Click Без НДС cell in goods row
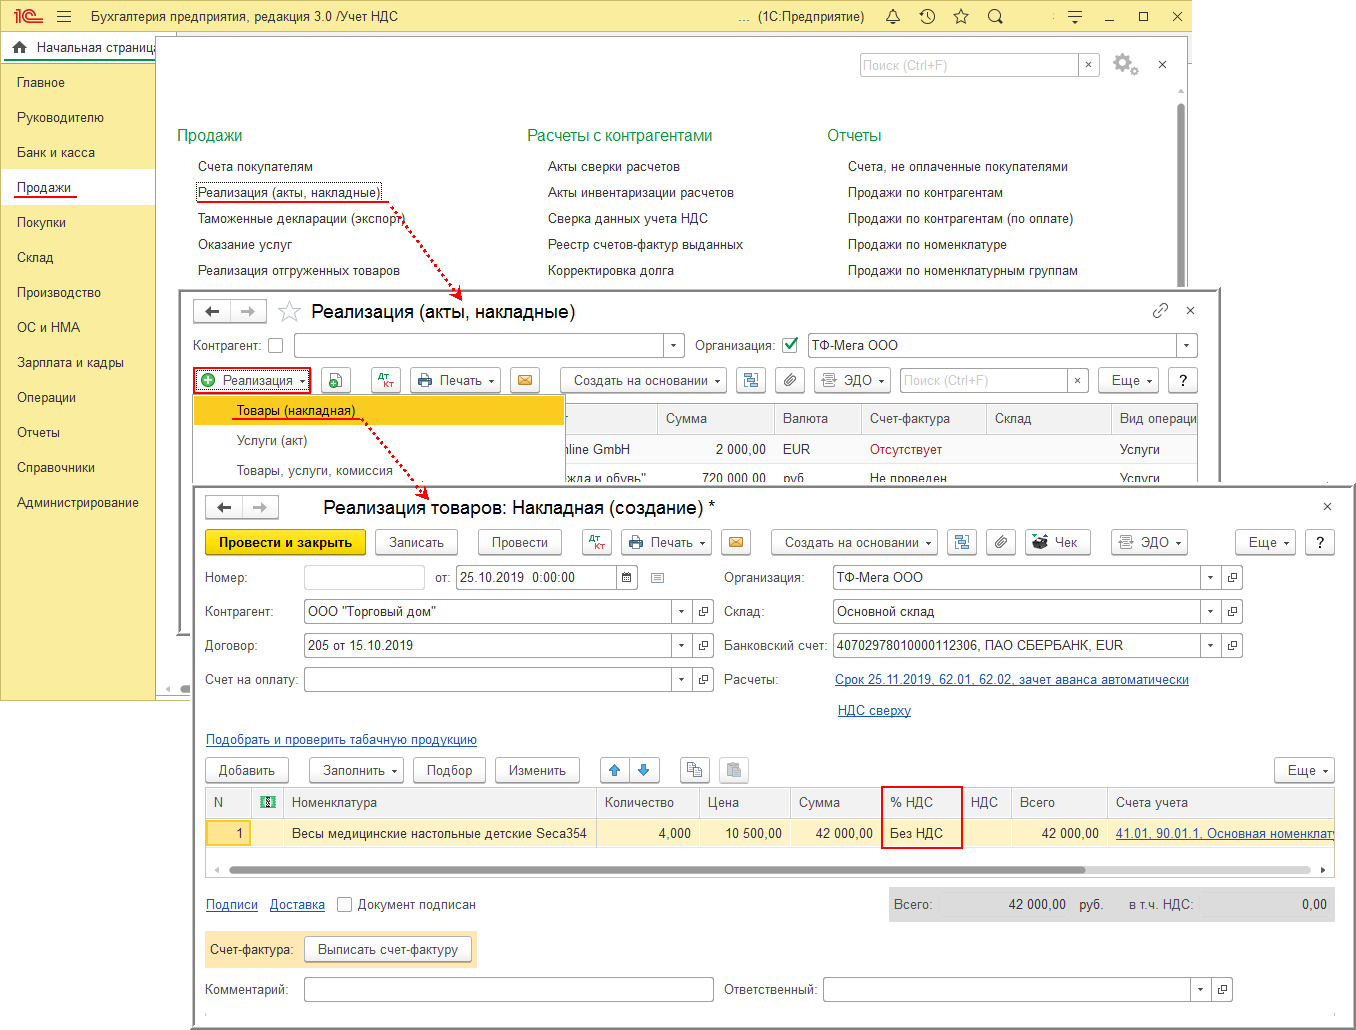The width and height of the screenshot is (1356, 1030). pos(922,833)
